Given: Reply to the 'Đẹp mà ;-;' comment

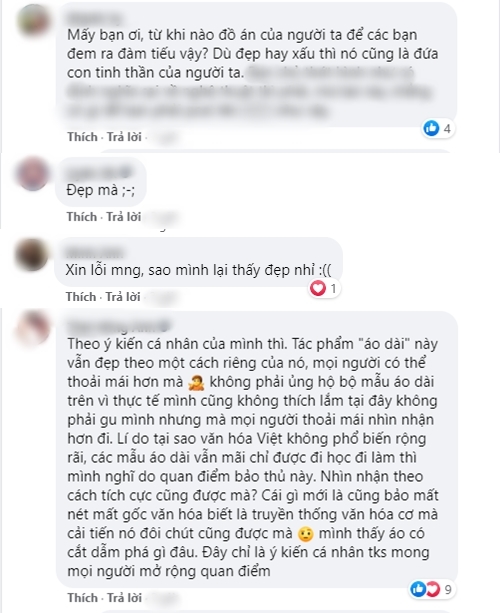Looking at the screenshot, I should click(x=124, y=217).
